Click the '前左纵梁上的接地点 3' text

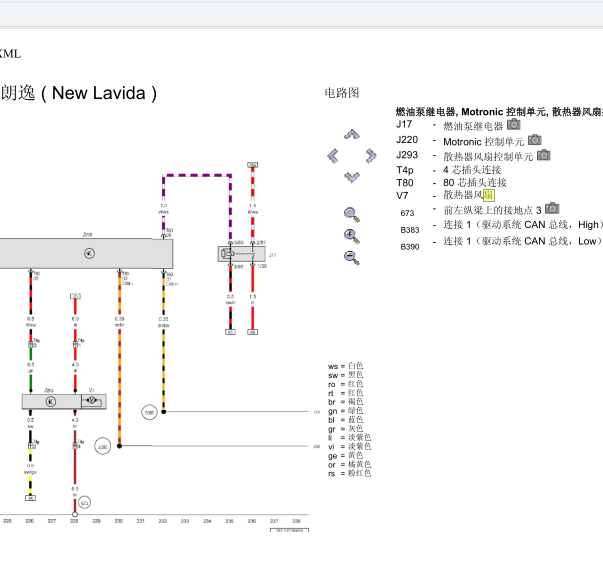tap(492, 210)
